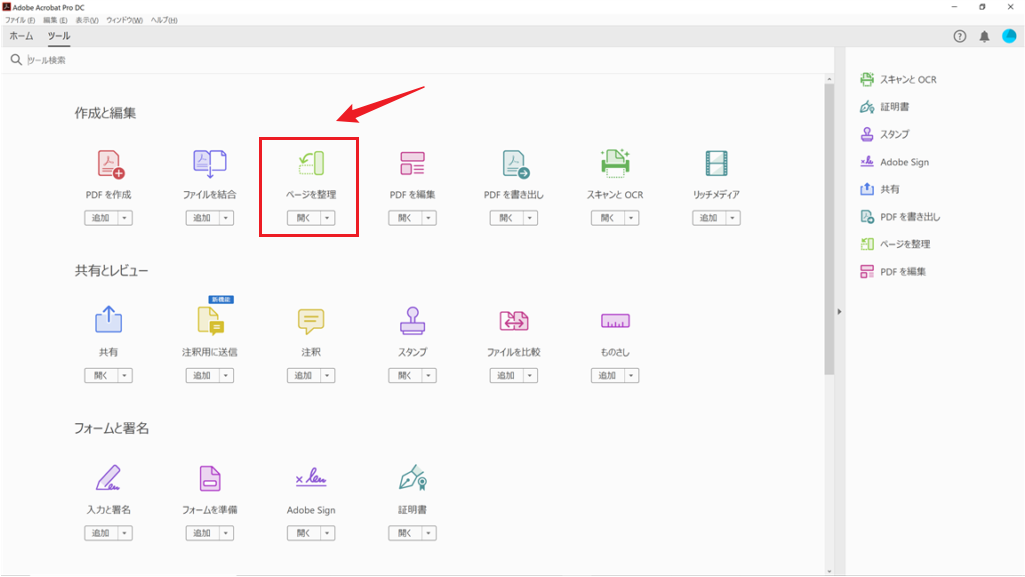The height and width of the screenshot is (577, 1025).
Task: Expand dropdown arrow under 証明書
Action: click(x=429, y=533)
